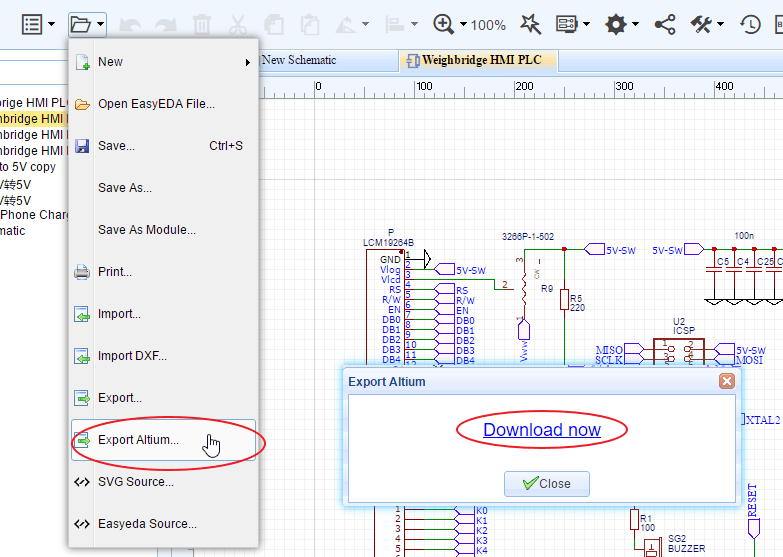
Task: Expand the settings gear dropdown arrow
Action: [636, 24]
